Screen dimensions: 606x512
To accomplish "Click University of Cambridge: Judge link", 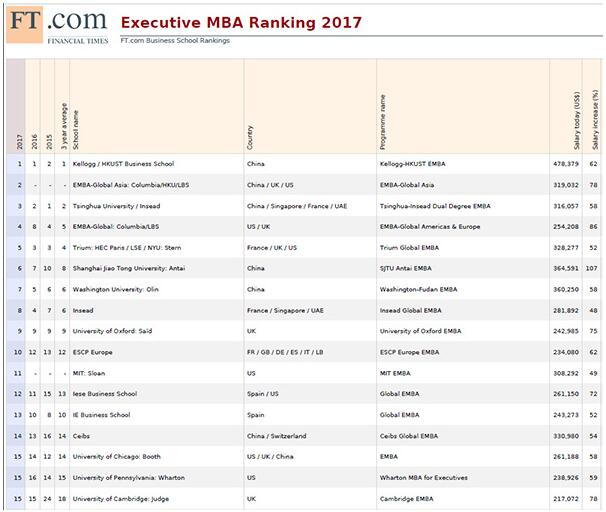I will (x=117, y=499).
